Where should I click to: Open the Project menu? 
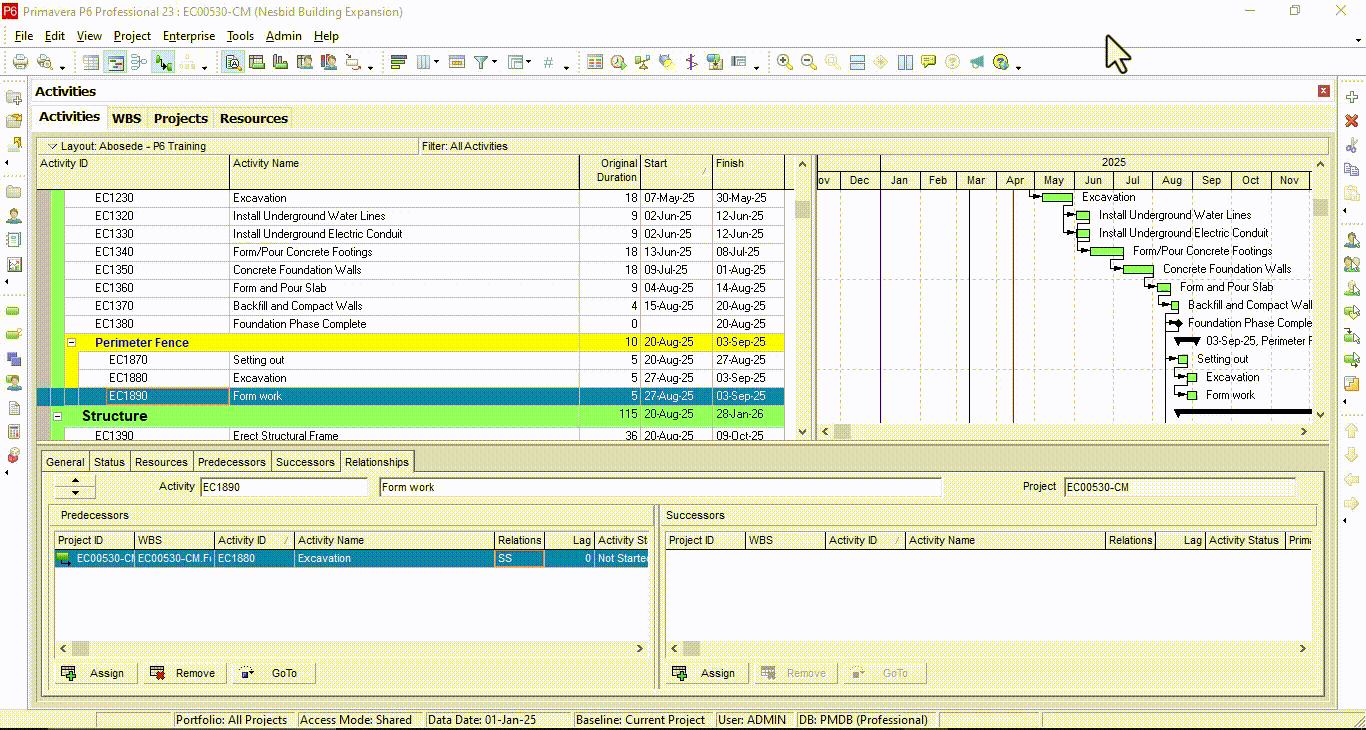(x=132, y=36)
